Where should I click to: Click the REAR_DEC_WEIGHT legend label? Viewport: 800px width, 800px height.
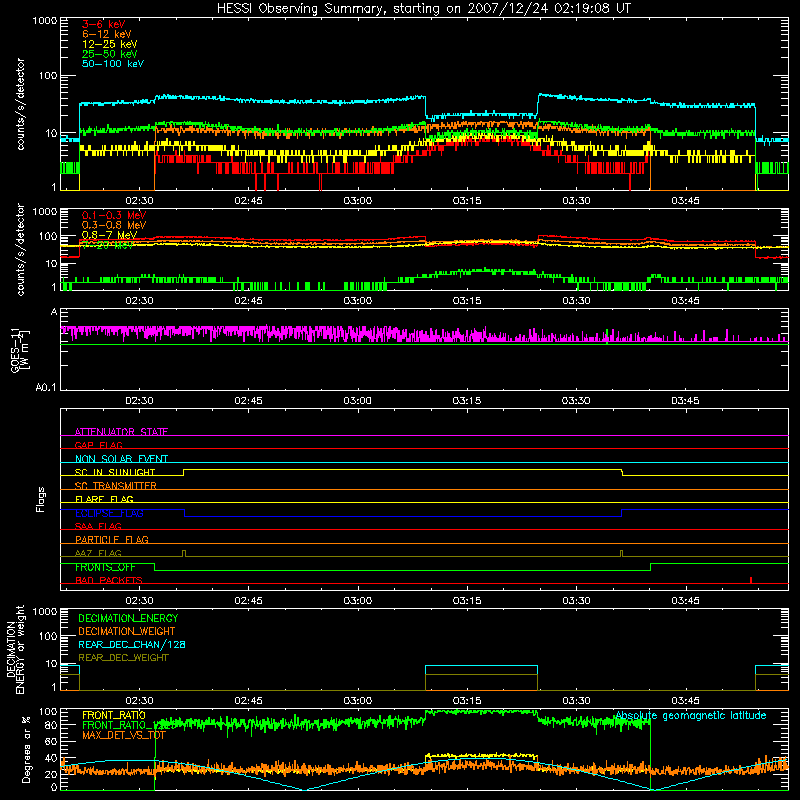tap(123, 658)
